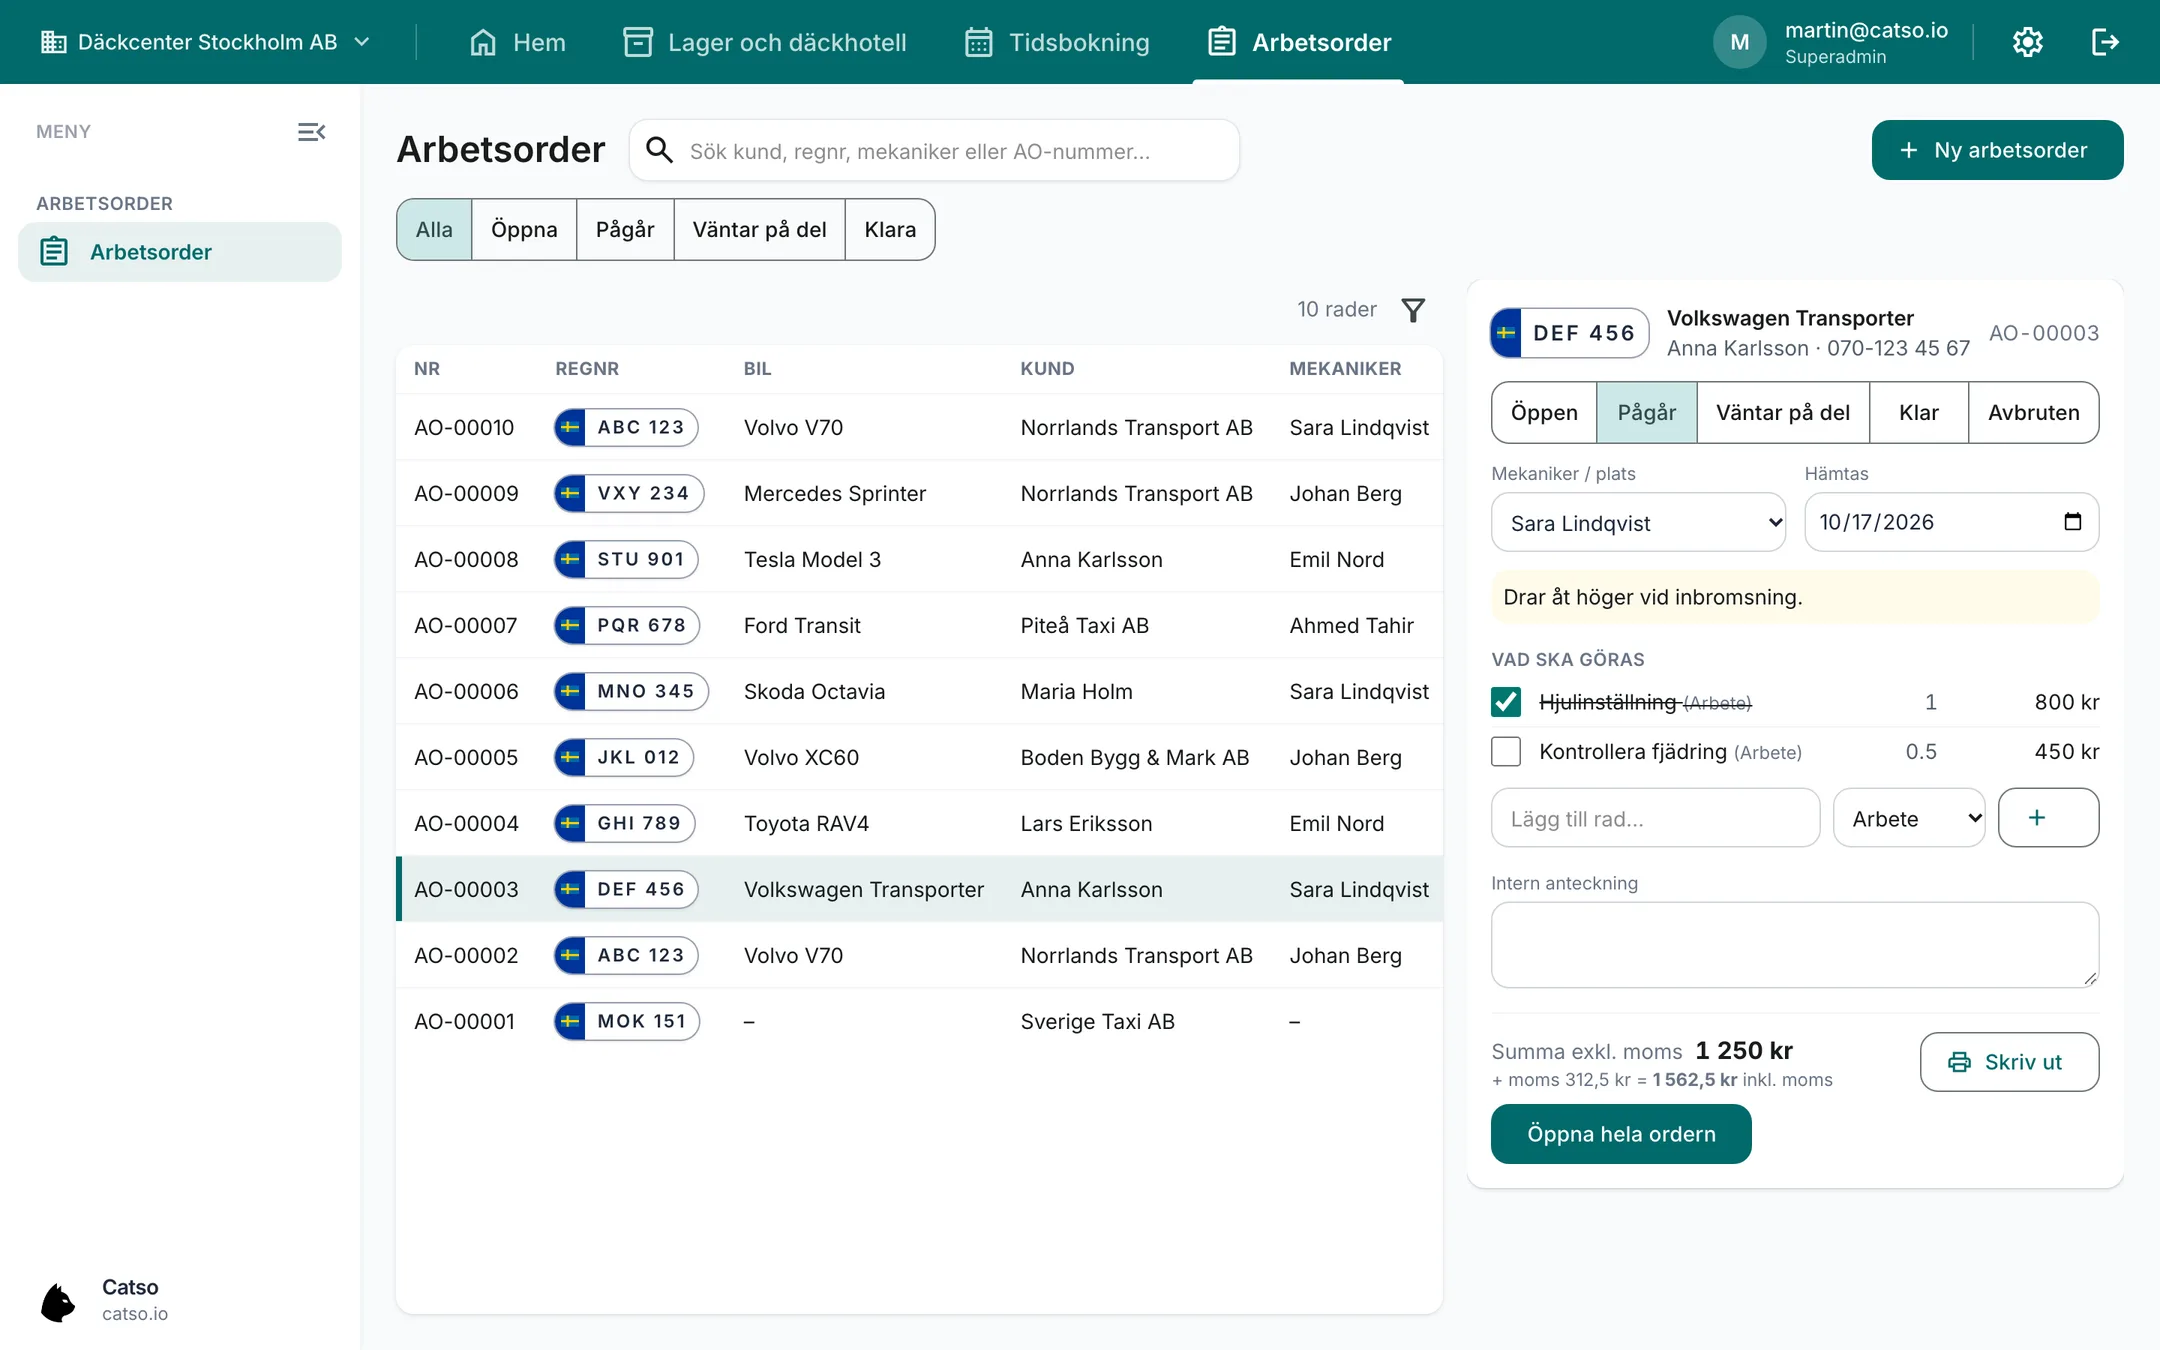Check the Kontrollera fjädring checkbox
2160x1350 pixels.
(1506, 751)
